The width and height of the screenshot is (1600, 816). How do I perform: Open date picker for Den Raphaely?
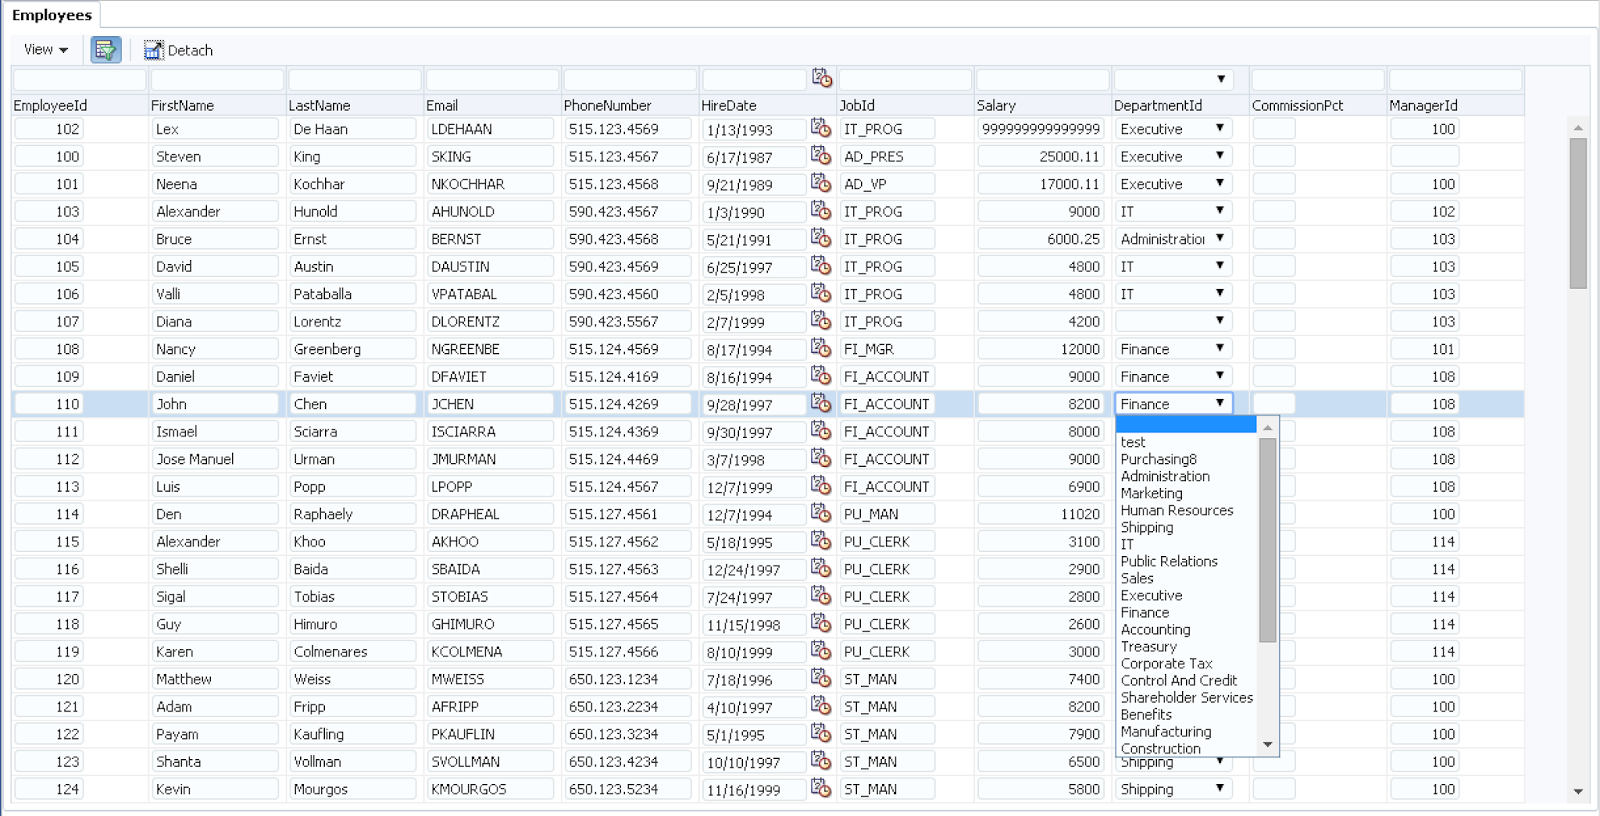821,513
